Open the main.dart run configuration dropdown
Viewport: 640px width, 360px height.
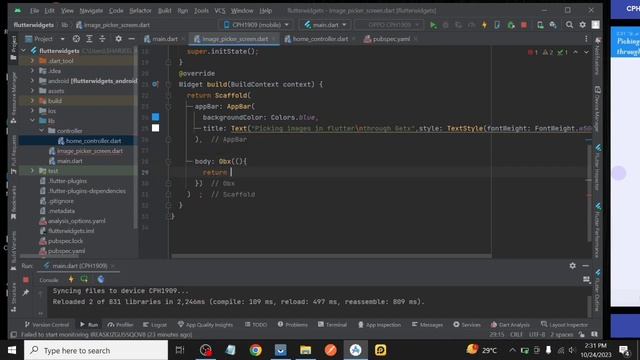point(326,25)
